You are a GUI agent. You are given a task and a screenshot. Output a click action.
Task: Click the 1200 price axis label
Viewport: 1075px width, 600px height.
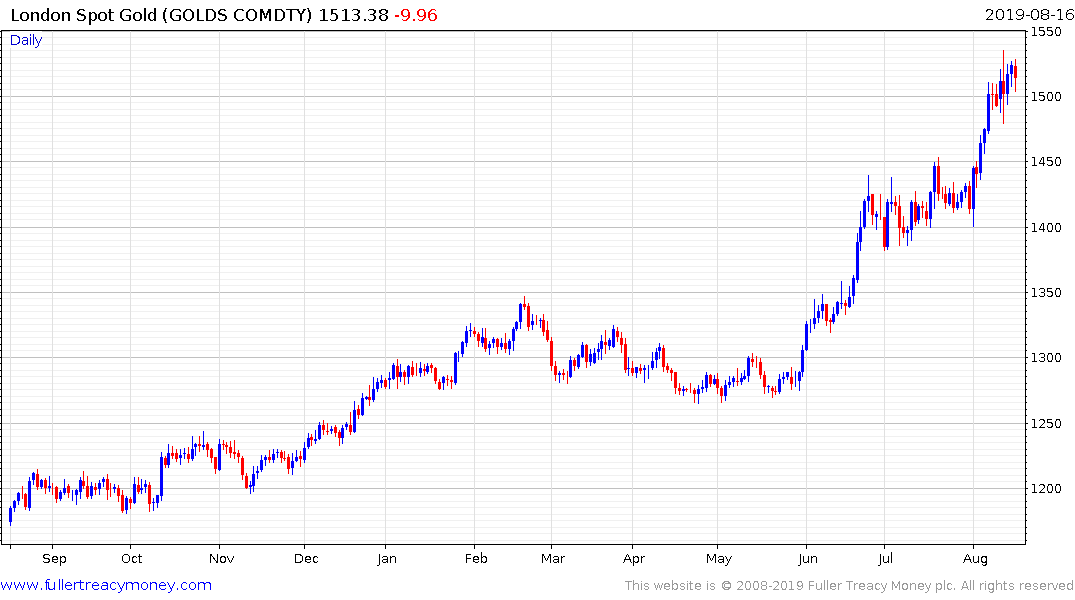(x=1046, y=489)
